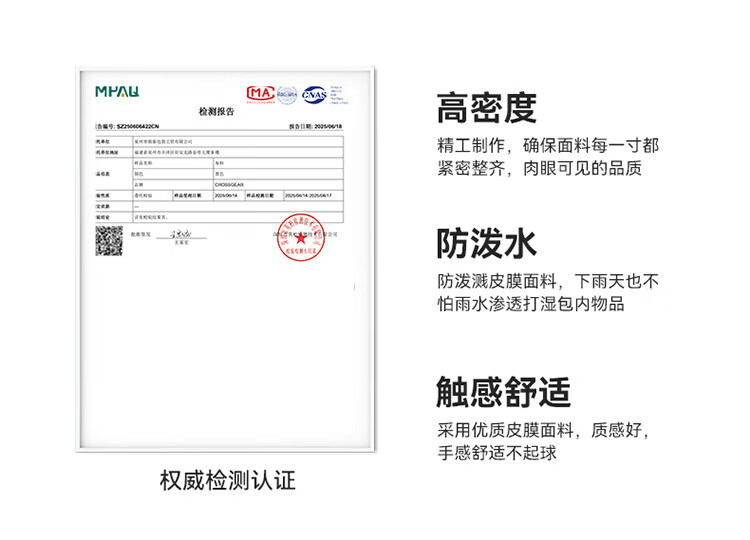Click the QR code on the report
The image size is (750, 540).
click(x=108, y=240)
